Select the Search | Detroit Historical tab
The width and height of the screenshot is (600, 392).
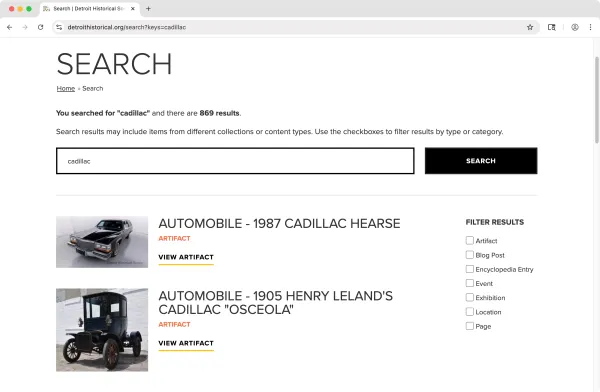coord(88,8)
